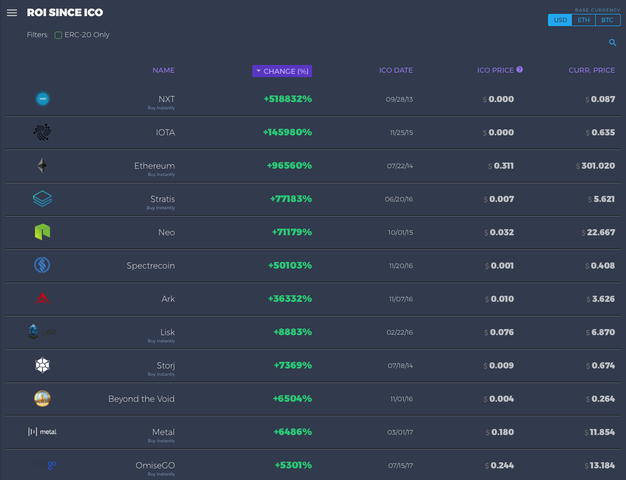This screenshot has width=626, height=480.
Task: Sort by NAME column header
Action: point(163,70)
